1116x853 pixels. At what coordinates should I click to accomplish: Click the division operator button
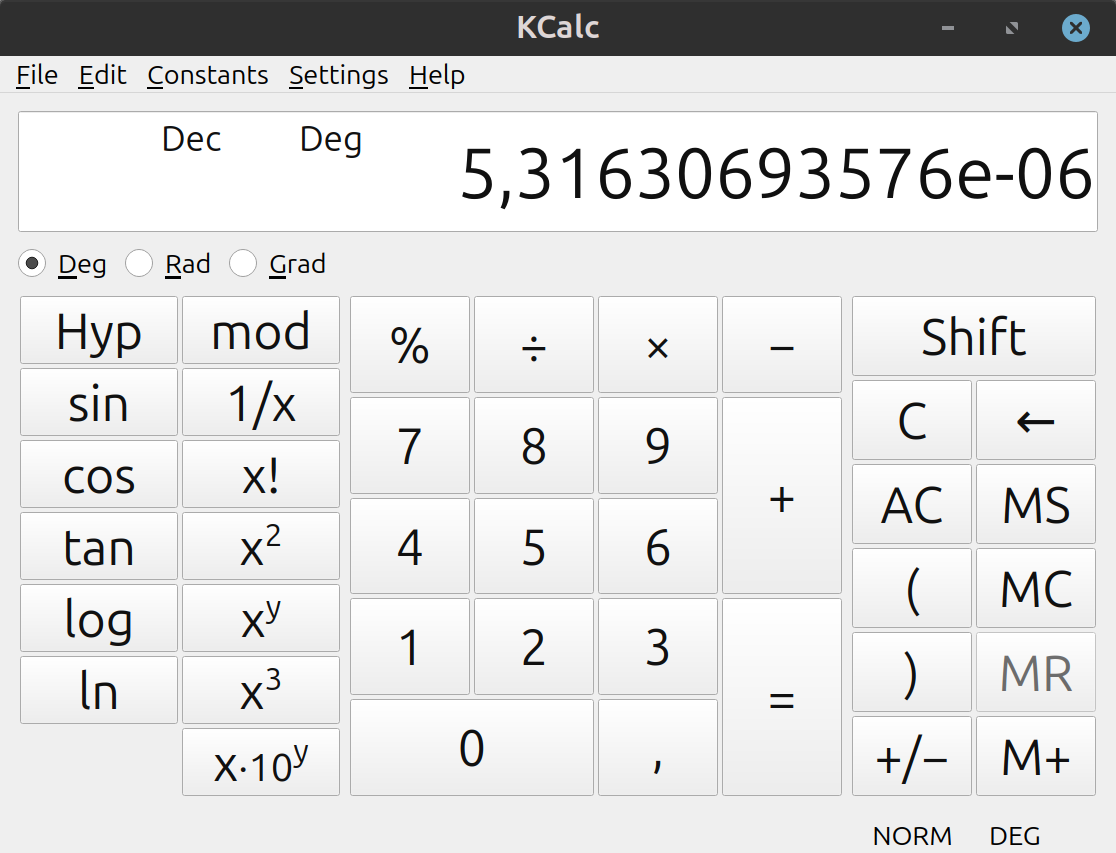coord(533,345)
